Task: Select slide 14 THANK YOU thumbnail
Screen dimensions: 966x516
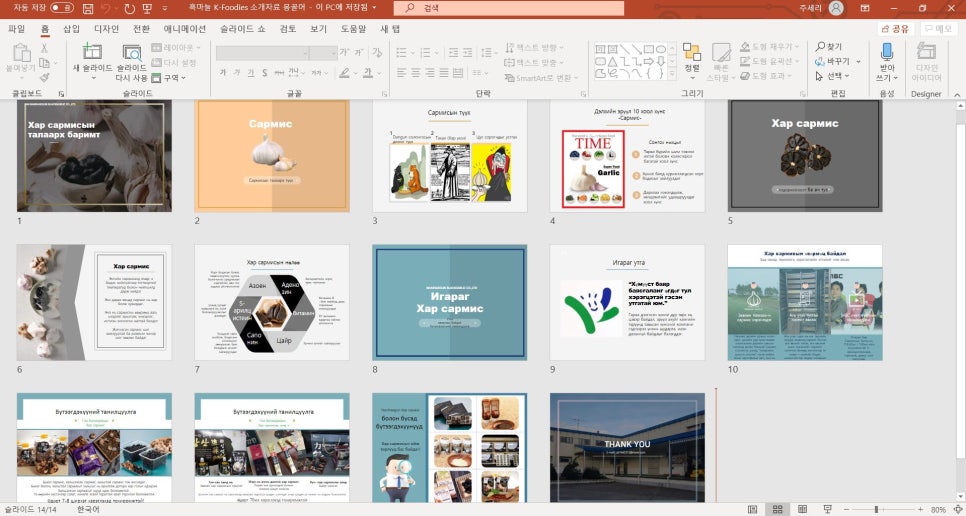Action: pyautogui.click(x=627, y=448)
